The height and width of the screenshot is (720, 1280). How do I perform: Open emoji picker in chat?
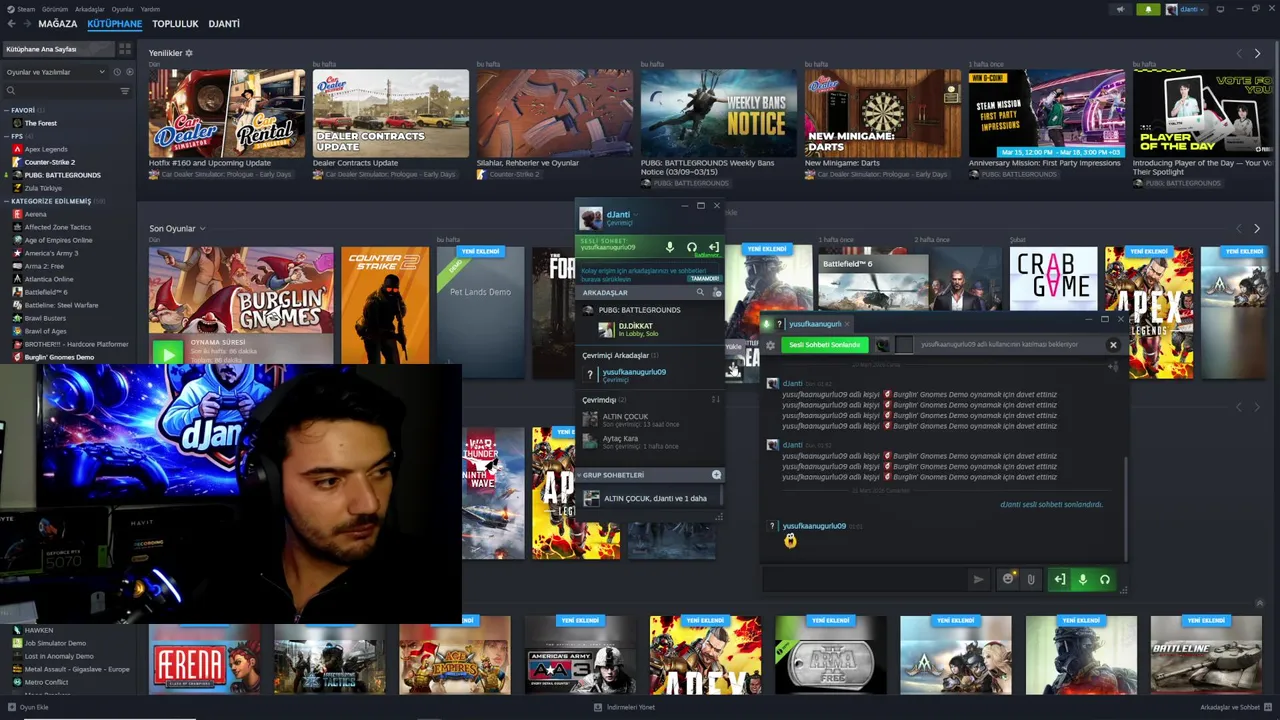[1008, 579]
